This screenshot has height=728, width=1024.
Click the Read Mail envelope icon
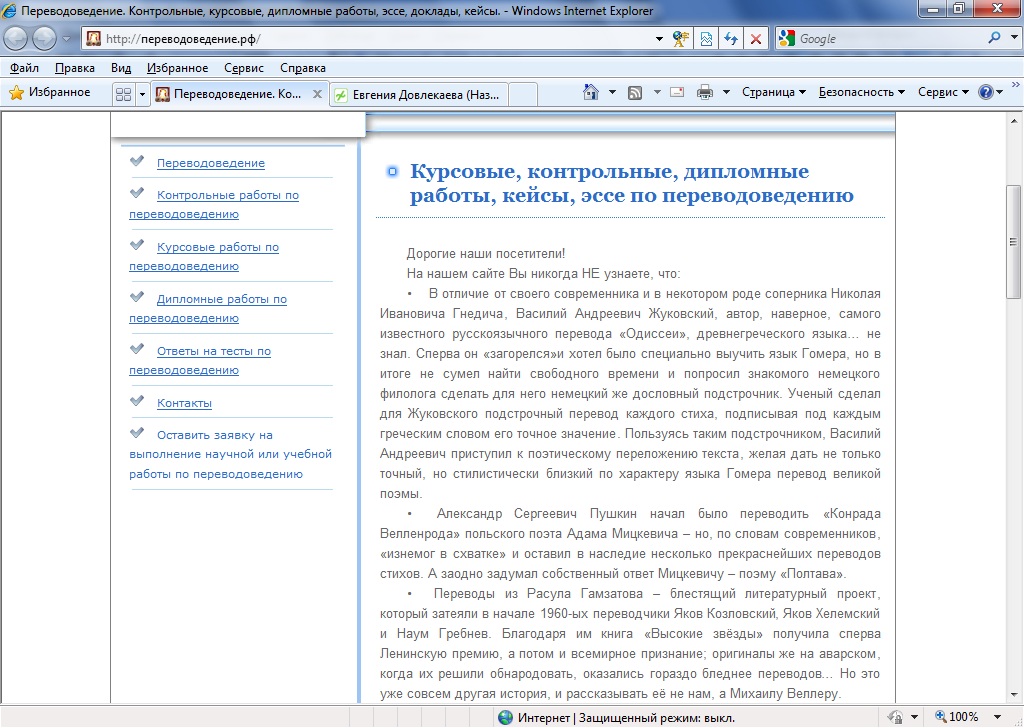(677, 93)
